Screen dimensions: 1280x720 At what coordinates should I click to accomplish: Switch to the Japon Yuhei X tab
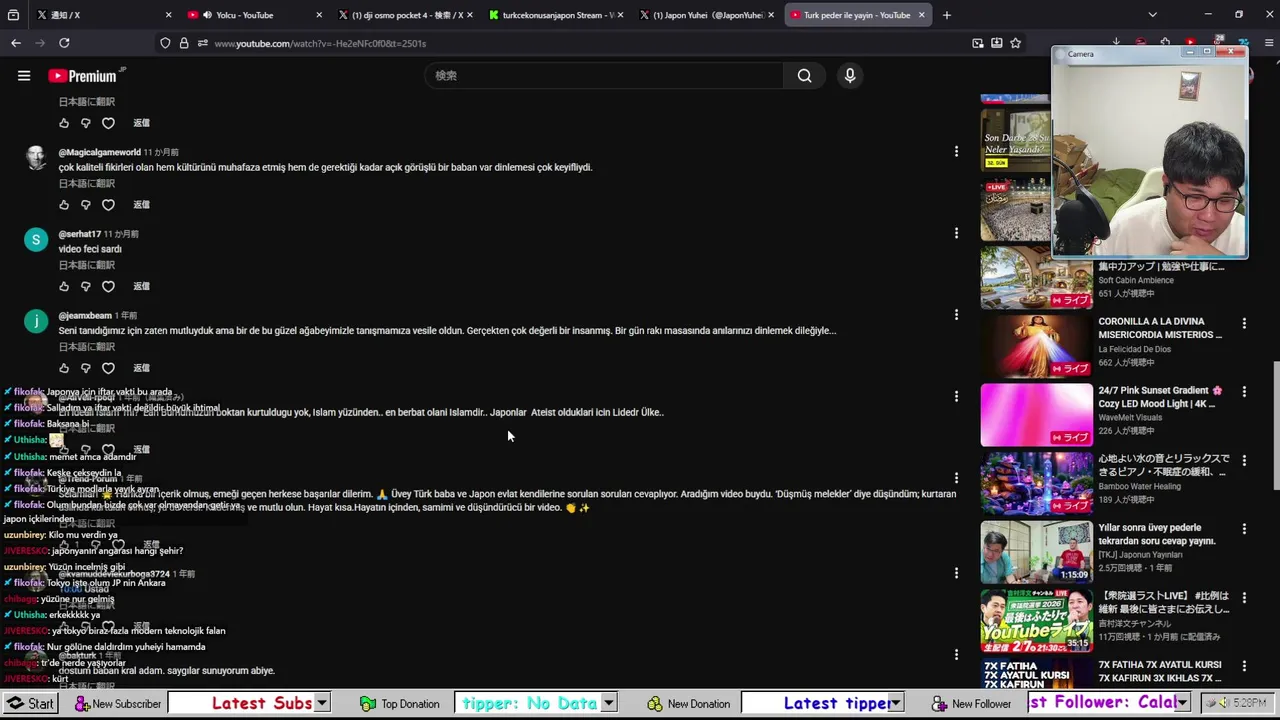(x=705, y=15)
